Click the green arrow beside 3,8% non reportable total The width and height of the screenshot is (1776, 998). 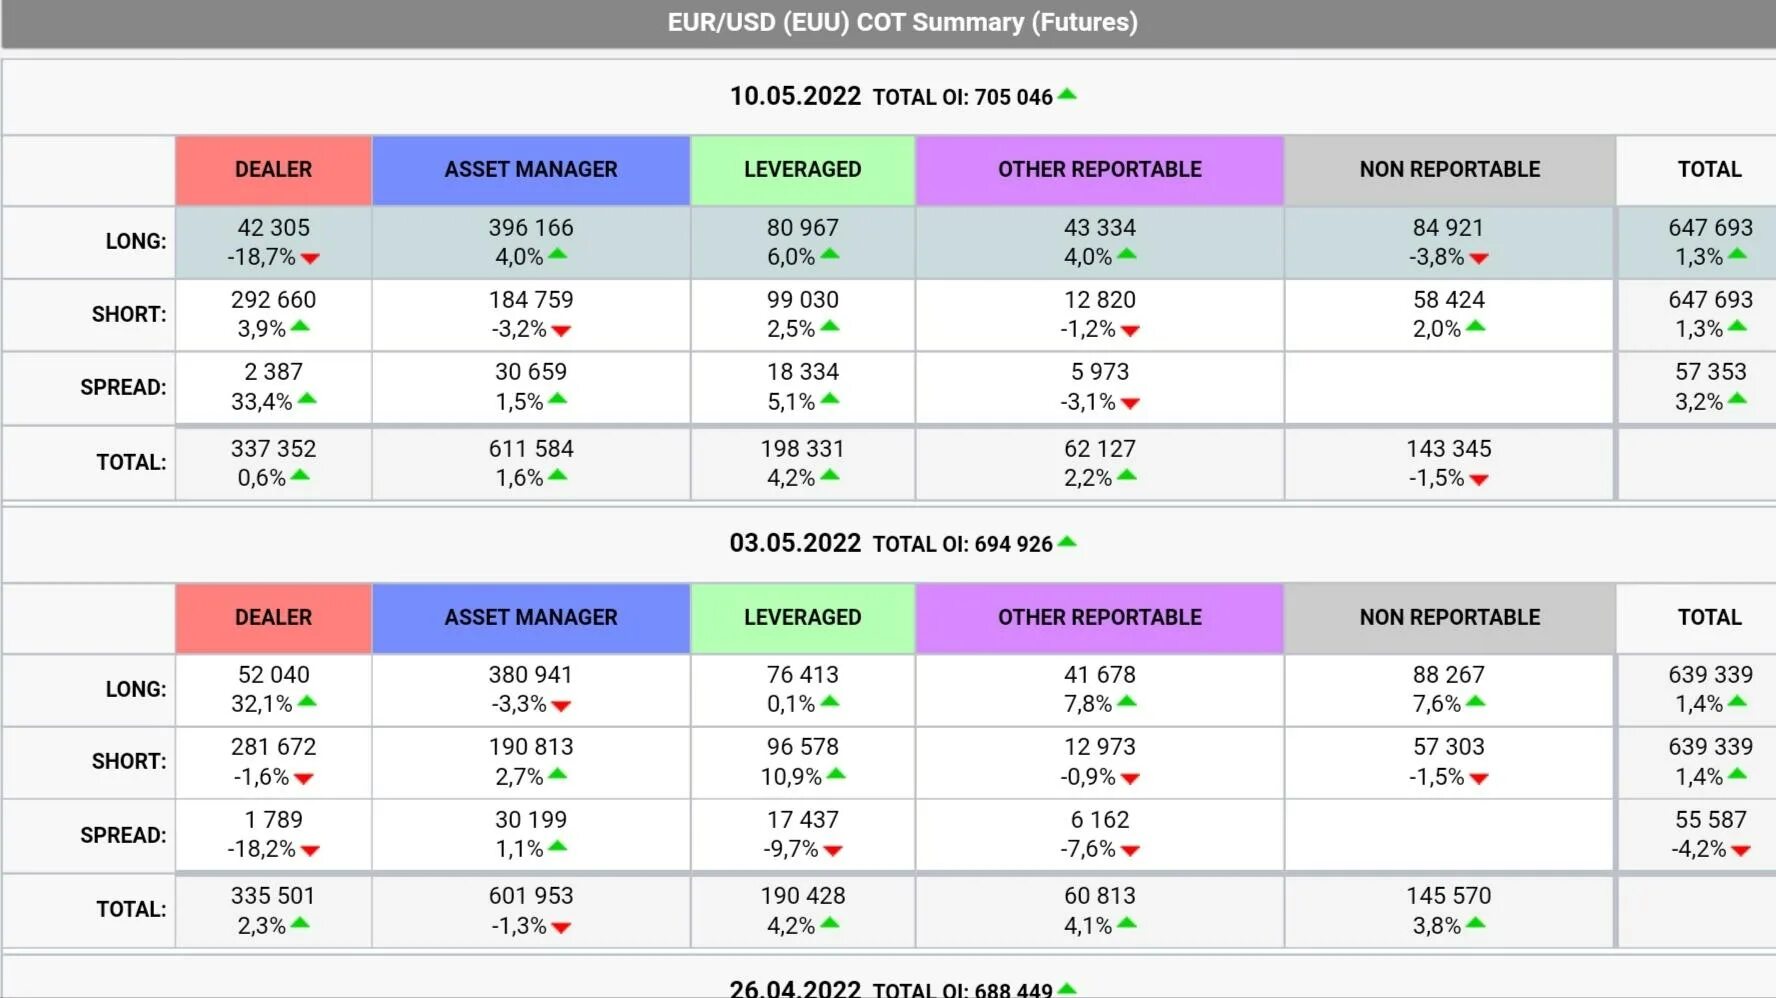1475,923
